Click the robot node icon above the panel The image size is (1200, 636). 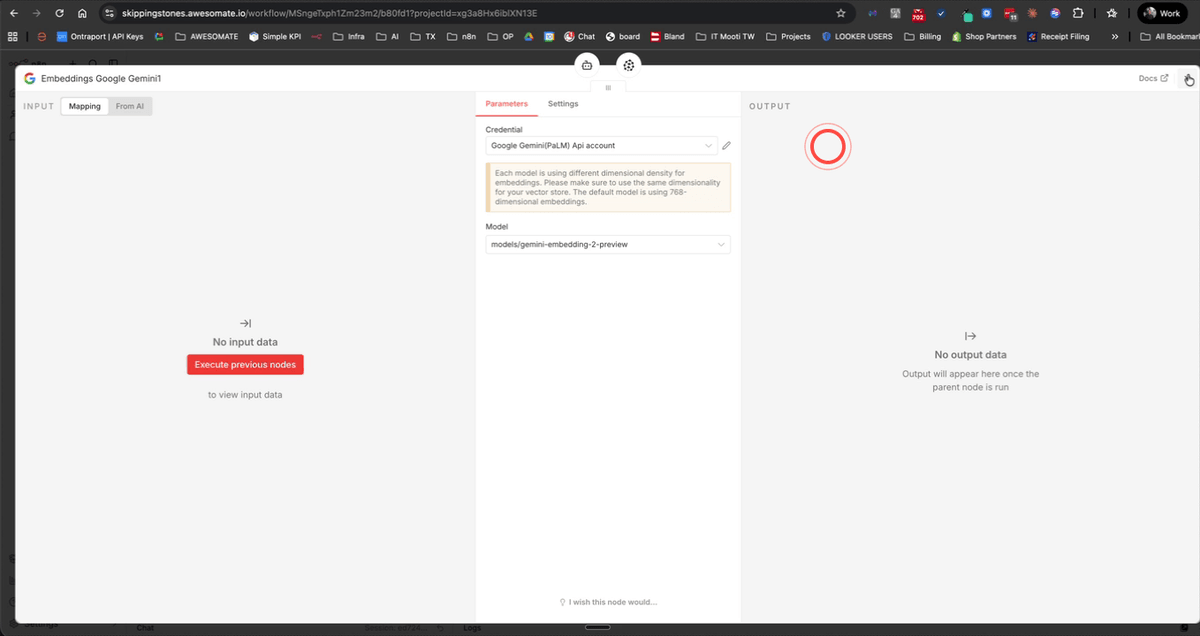587,65
